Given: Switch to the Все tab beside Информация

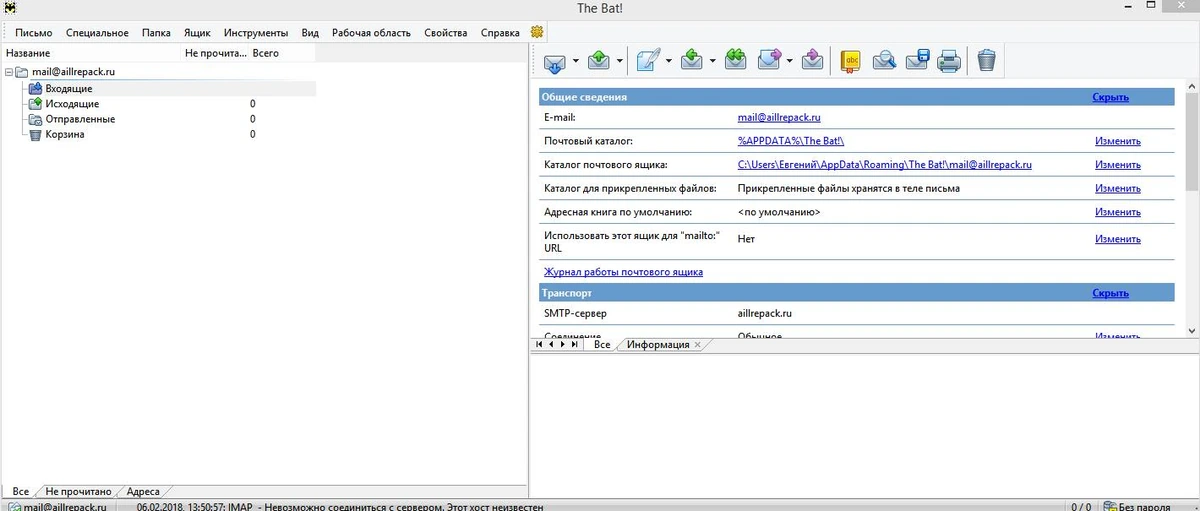Looking at the screenshot, I should [601, 344].
